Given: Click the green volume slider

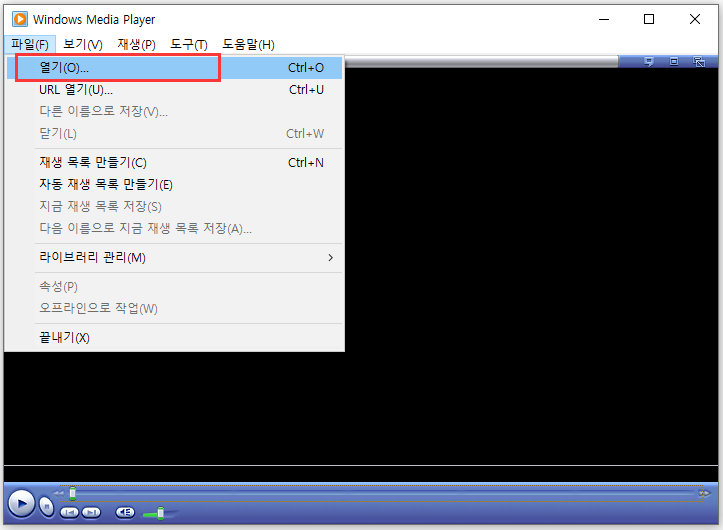Looking at the screenshot, I should point(160,513).
